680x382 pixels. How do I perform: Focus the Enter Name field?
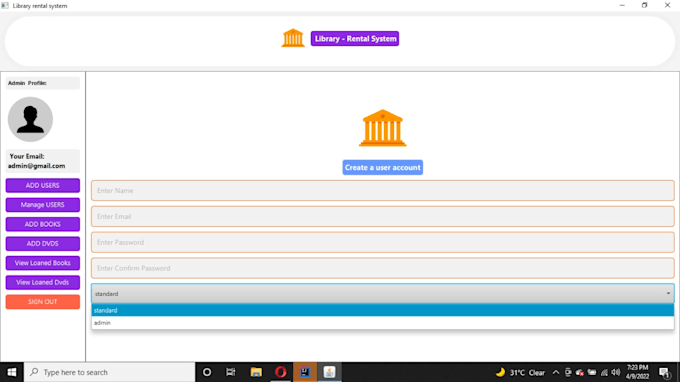tap(382, 190)
